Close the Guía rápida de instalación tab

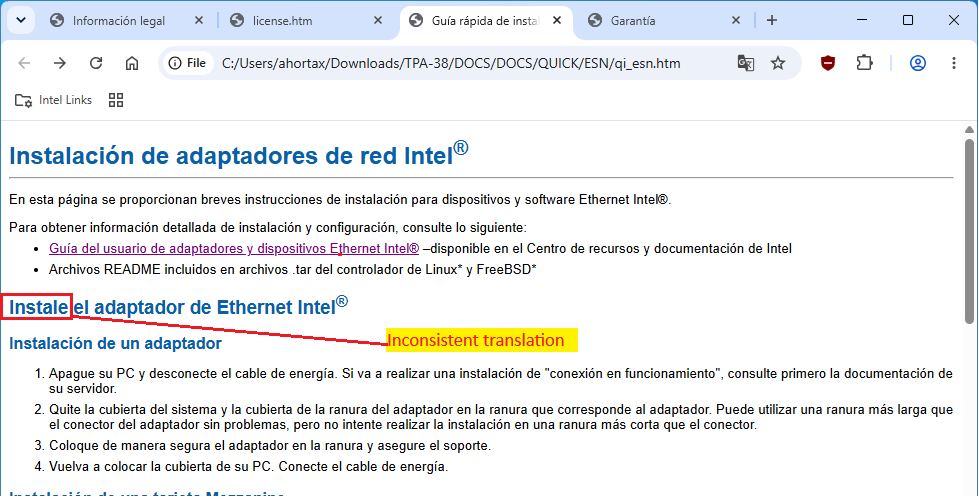coord(557,21)
